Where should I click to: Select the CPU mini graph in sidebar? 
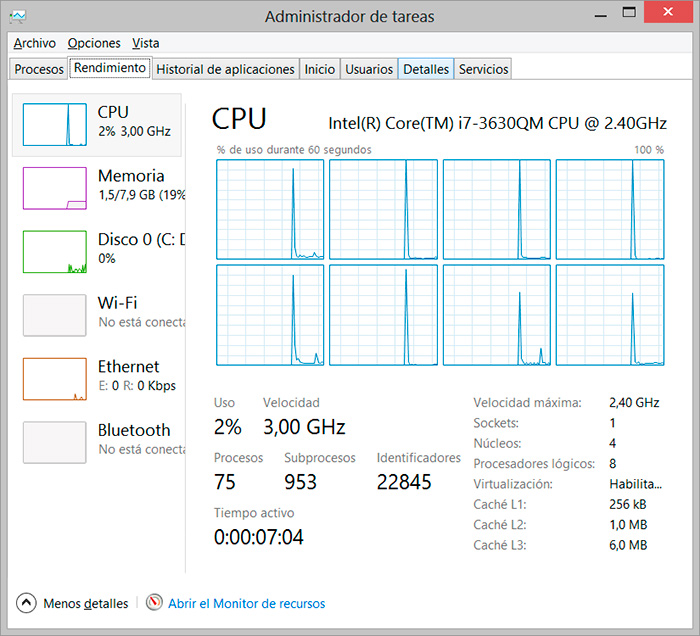(x=55, y=124)
